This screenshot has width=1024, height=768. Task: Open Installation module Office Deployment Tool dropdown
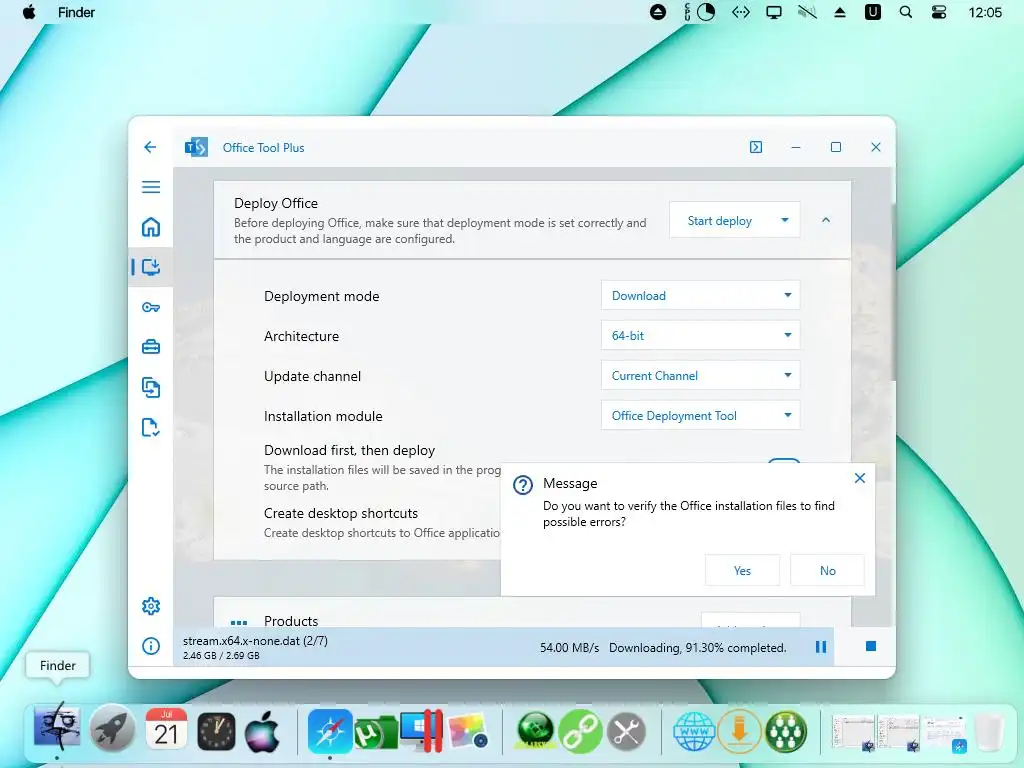click(x=700, y=415)
